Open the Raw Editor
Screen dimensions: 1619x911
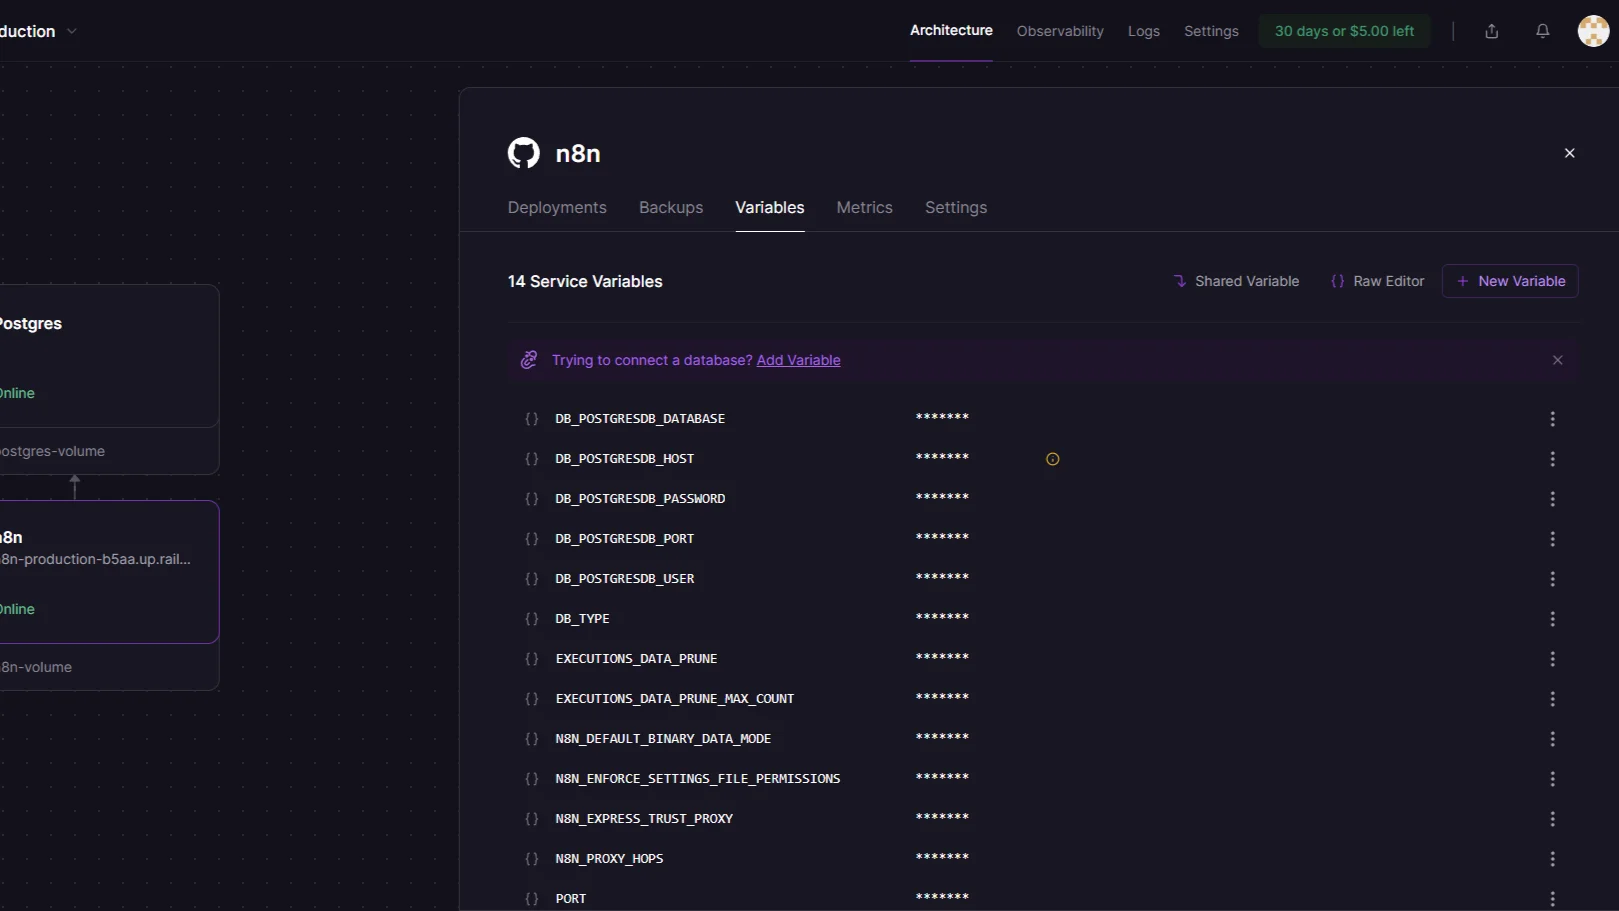click(x=1377, y=281)
